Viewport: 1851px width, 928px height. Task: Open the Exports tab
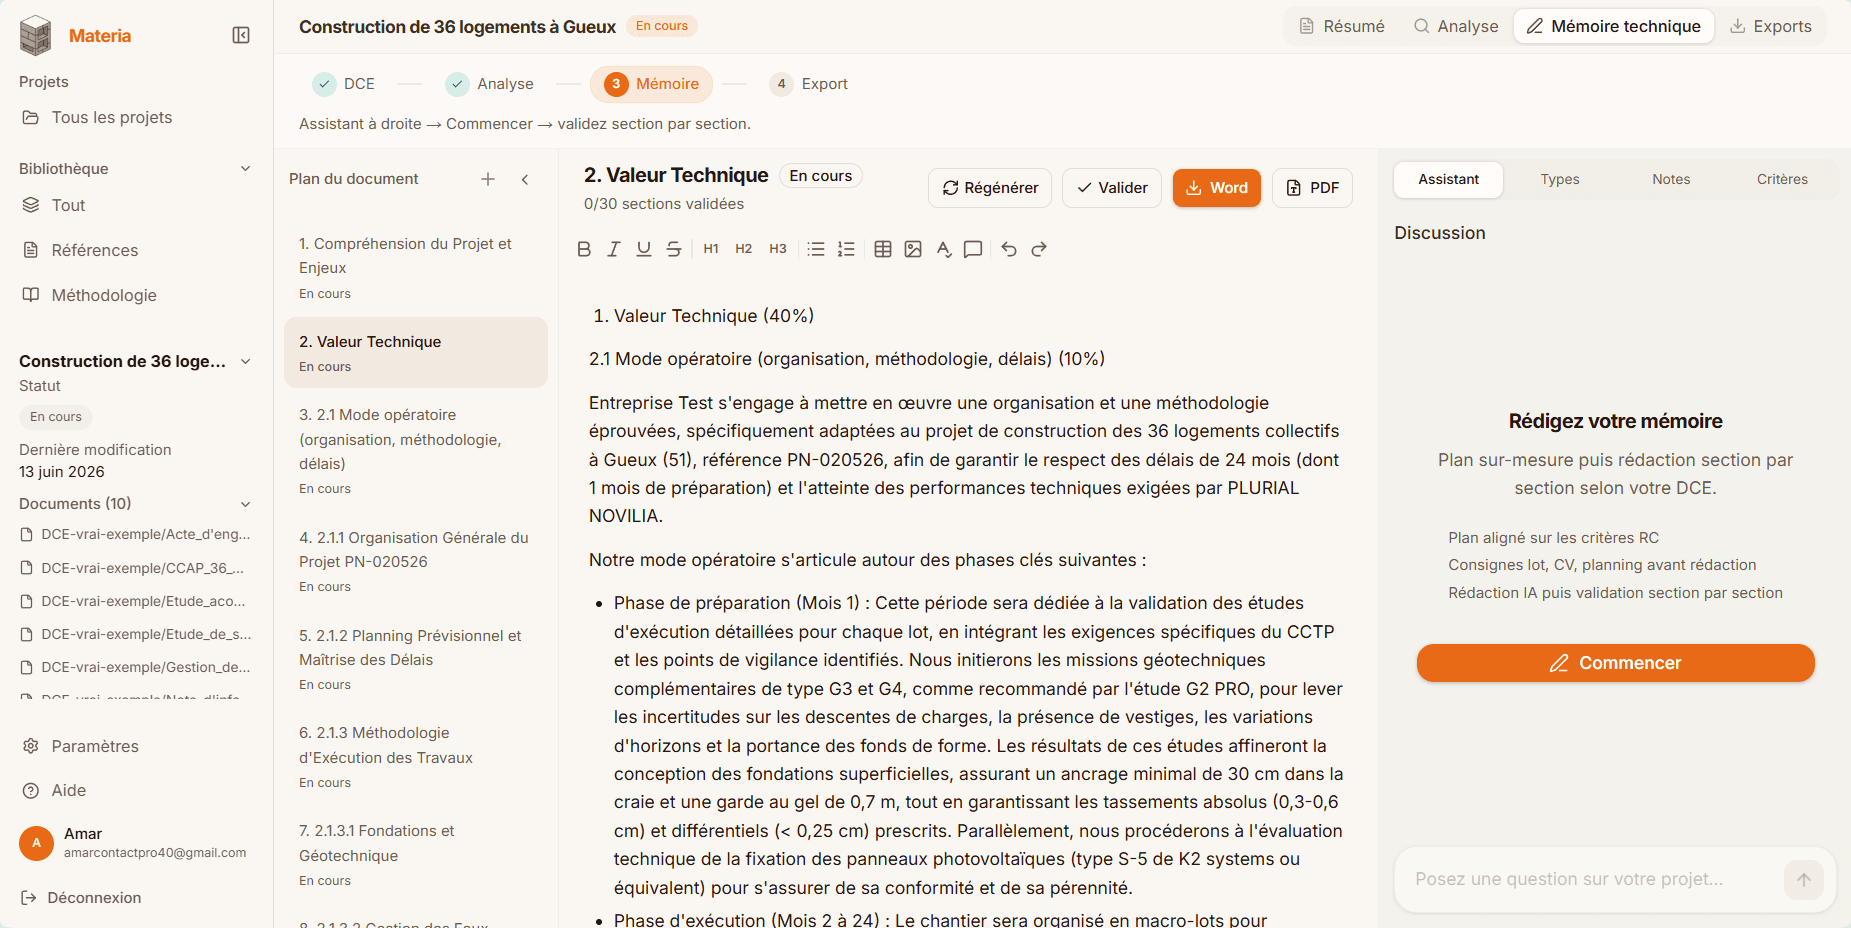(x=1770, y=26)
